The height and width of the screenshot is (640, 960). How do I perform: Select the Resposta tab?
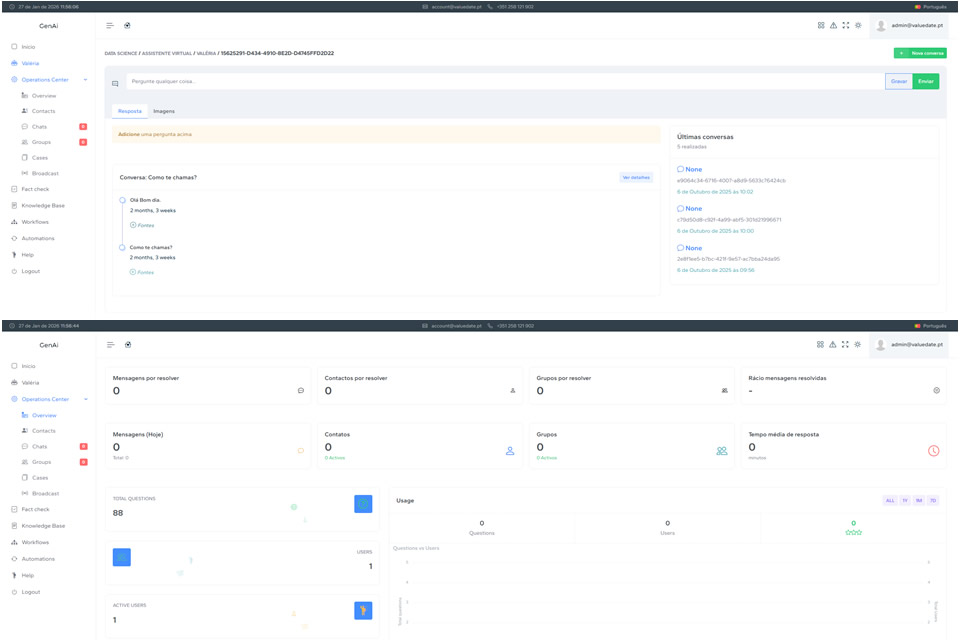(x=130, y=111)
